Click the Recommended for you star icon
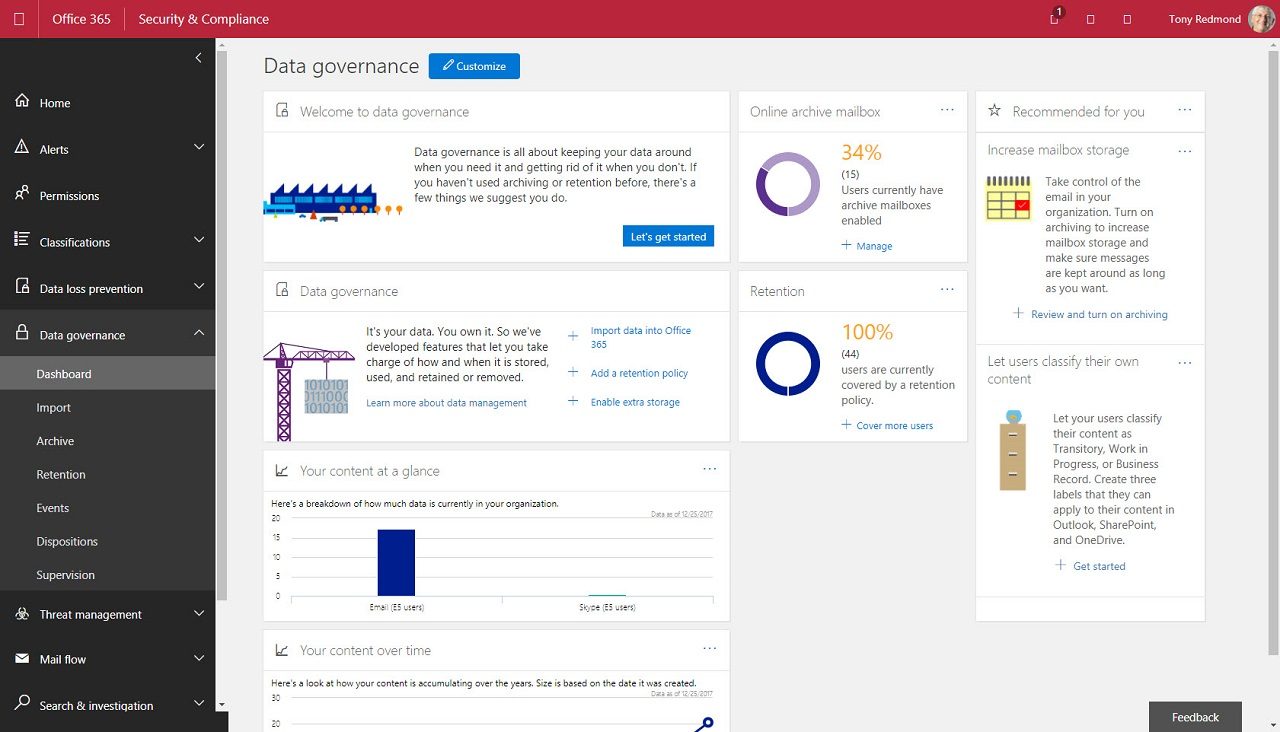 tap(994, 111)
